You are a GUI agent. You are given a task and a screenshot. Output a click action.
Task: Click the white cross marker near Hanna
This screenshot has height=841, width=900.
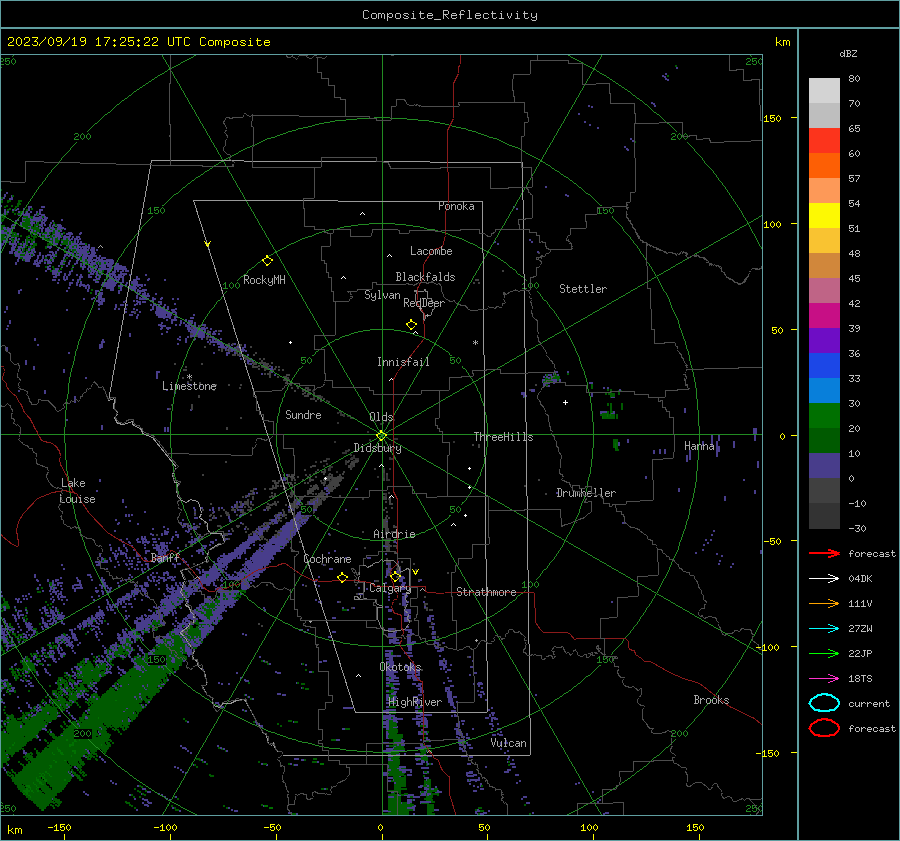pos(565,402)
